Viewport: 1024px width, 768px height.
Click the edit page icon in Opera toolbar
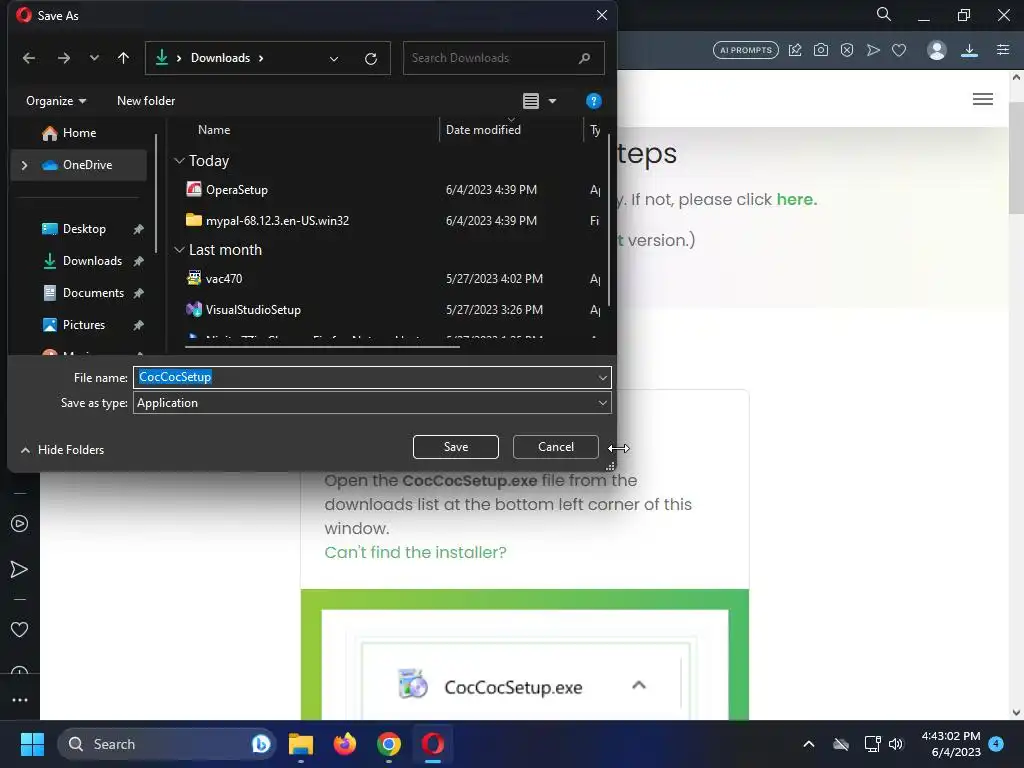[x=795, y=50]
